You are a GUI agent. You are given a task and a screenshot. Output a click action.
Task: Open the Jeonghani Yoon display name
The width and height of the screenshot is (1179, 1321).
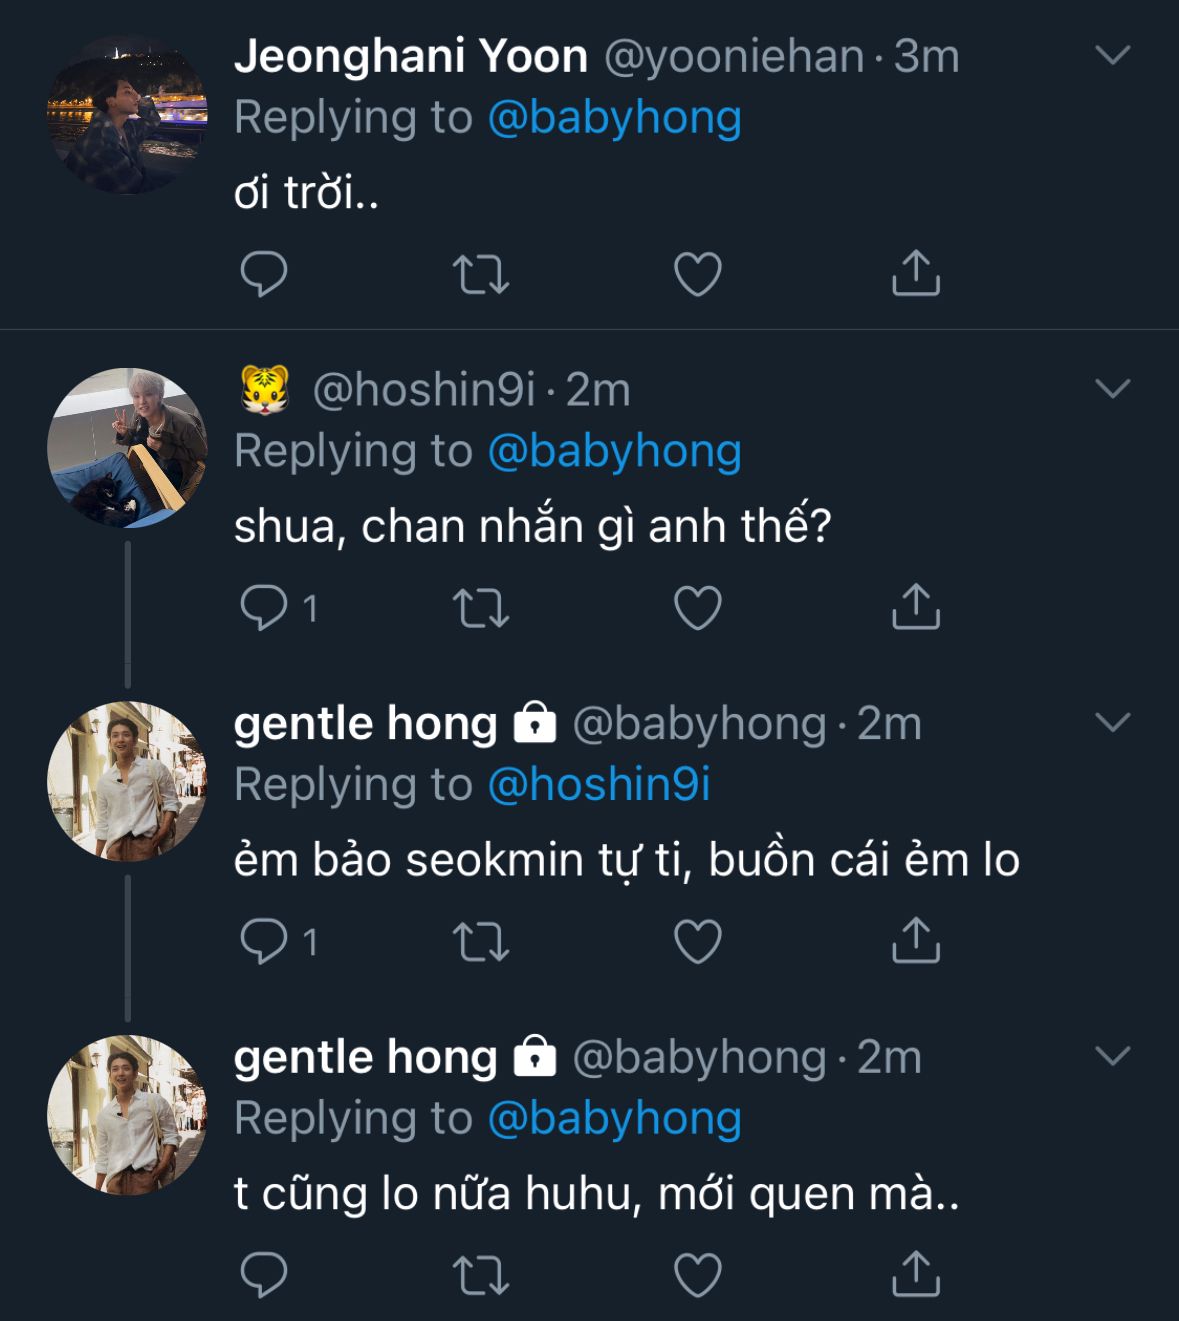[410, 56]
